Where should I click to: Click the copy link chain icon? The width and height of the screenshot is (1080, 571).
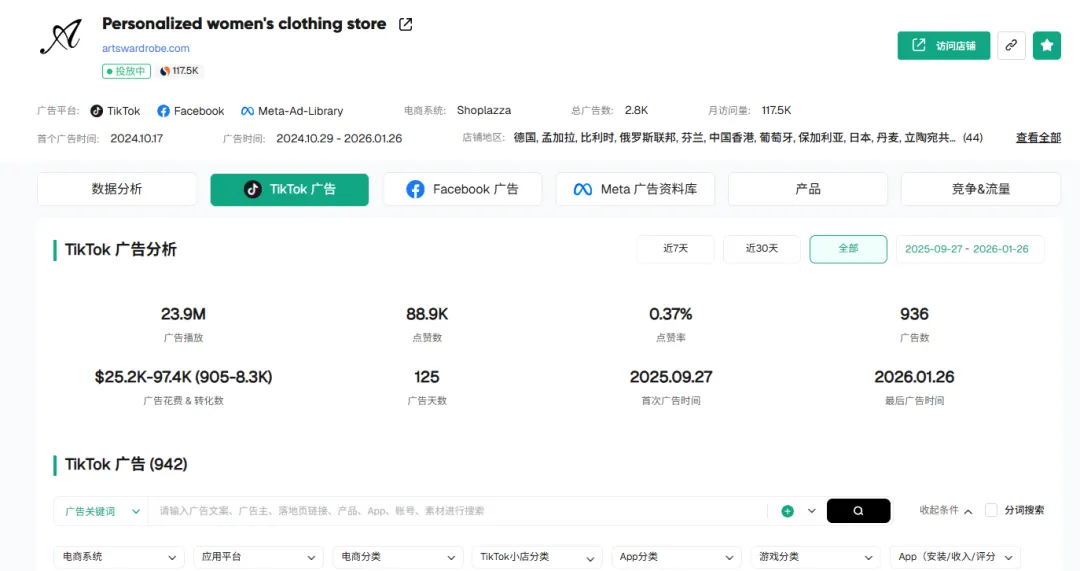[1011, 45]
